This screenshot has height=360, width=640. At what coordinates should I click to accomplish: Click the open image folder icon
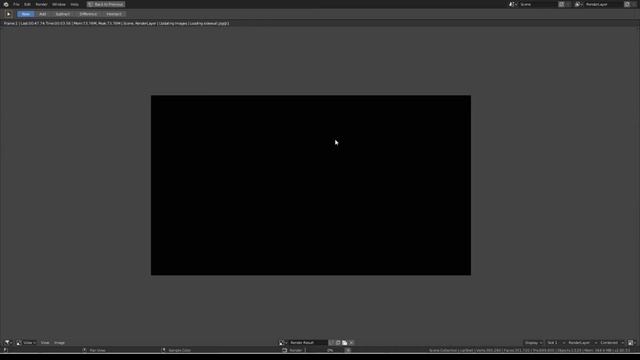(x=344, y=343)
